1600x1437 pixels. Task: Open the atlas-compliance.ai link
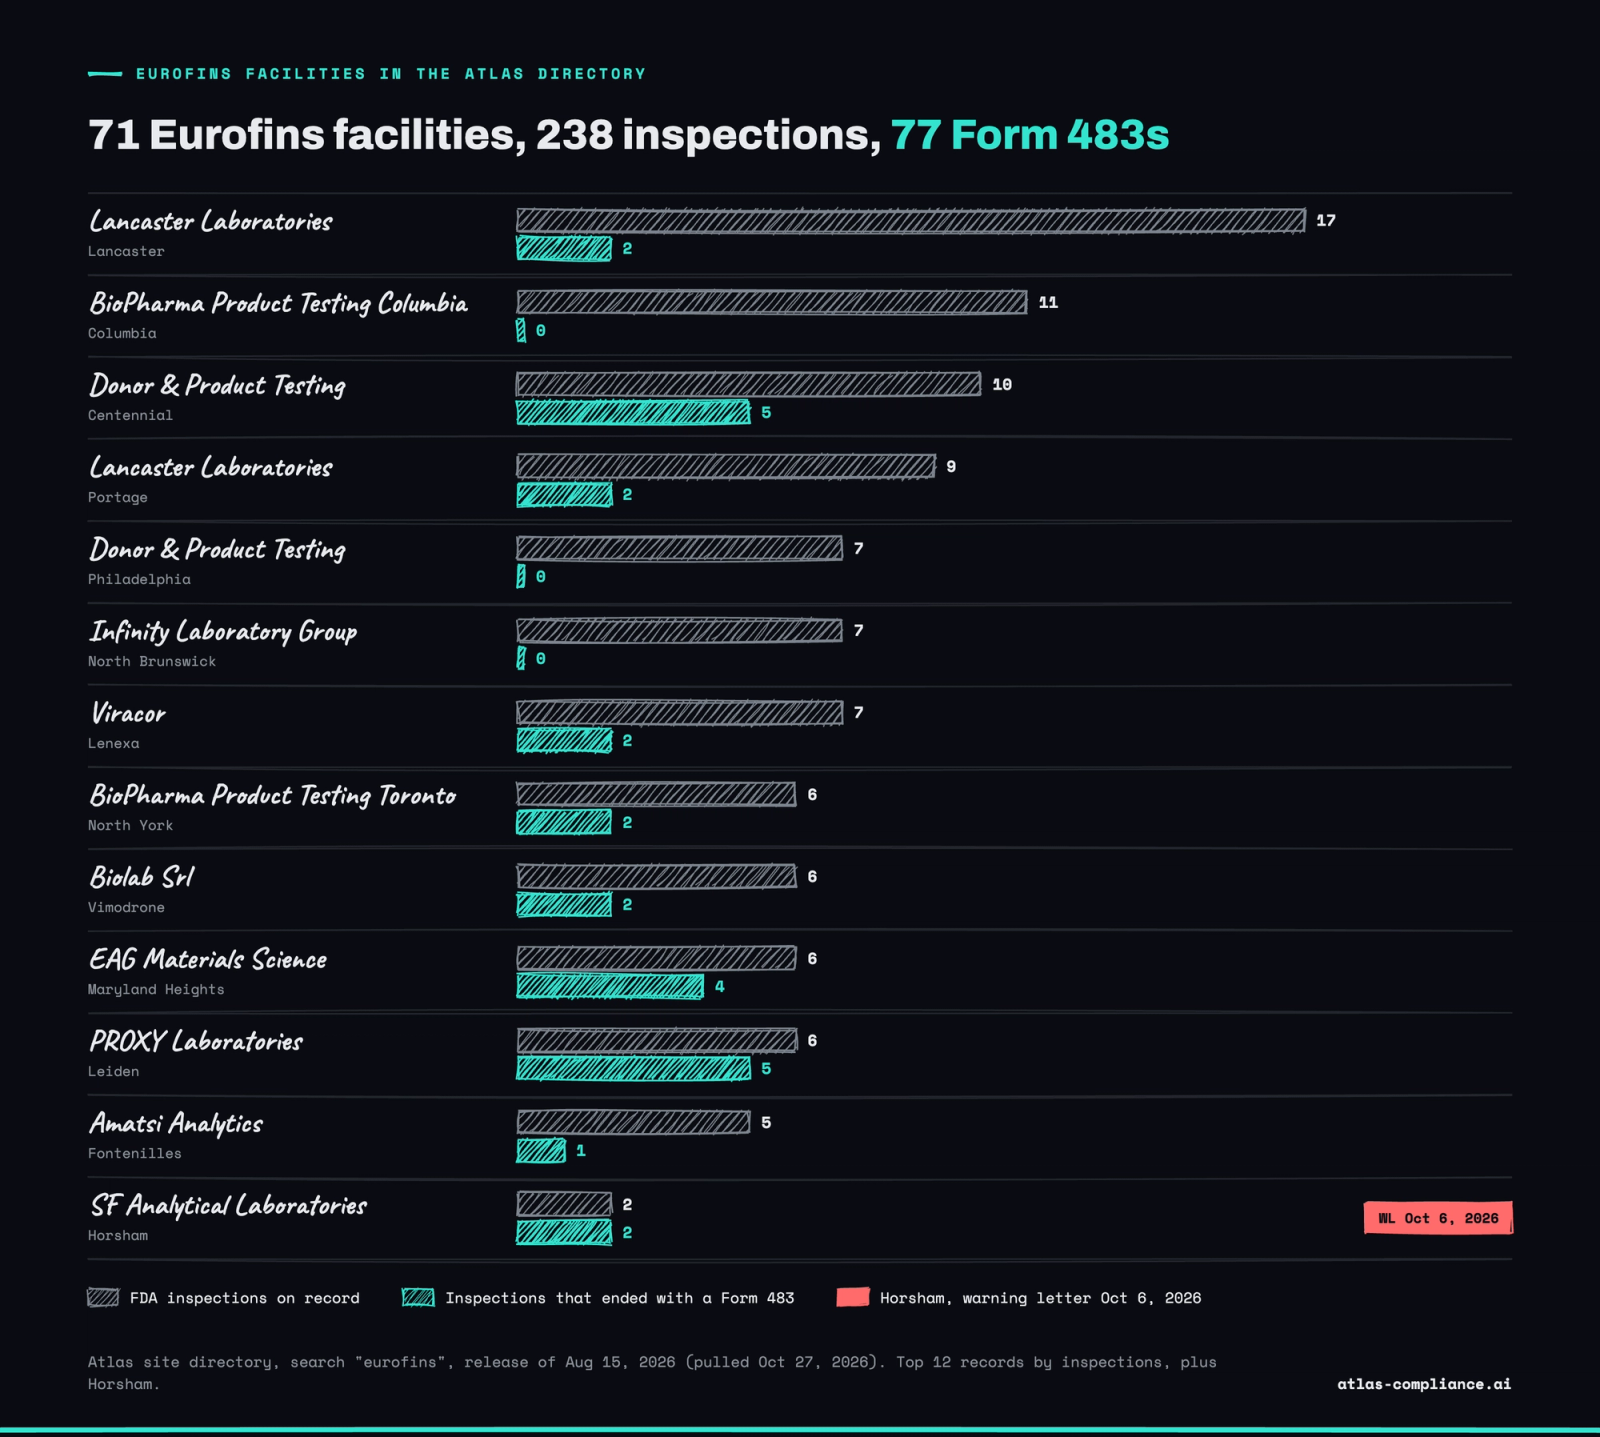point(1424,1384)
